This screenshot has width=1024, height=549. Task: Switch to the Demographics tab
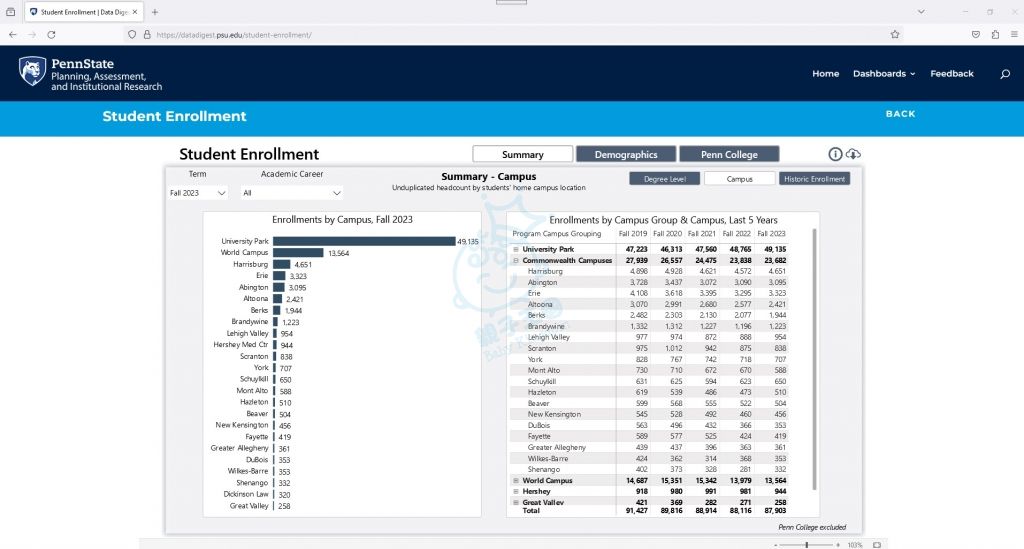tap(626, 154)
